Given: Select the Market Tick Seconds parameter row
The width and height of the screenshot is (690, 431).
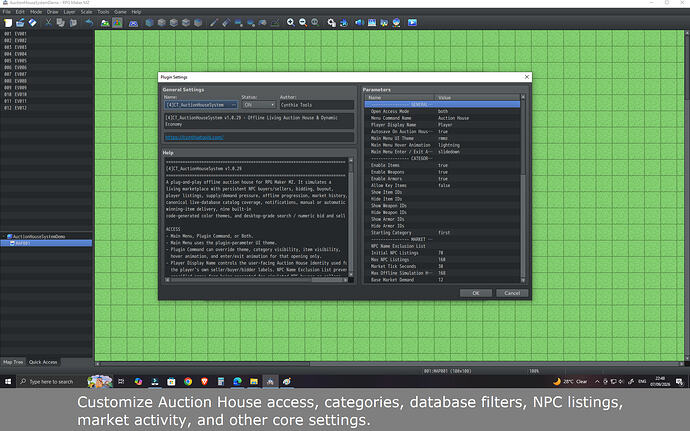Looking at the screenshot, I should click(x=442, y=266).
